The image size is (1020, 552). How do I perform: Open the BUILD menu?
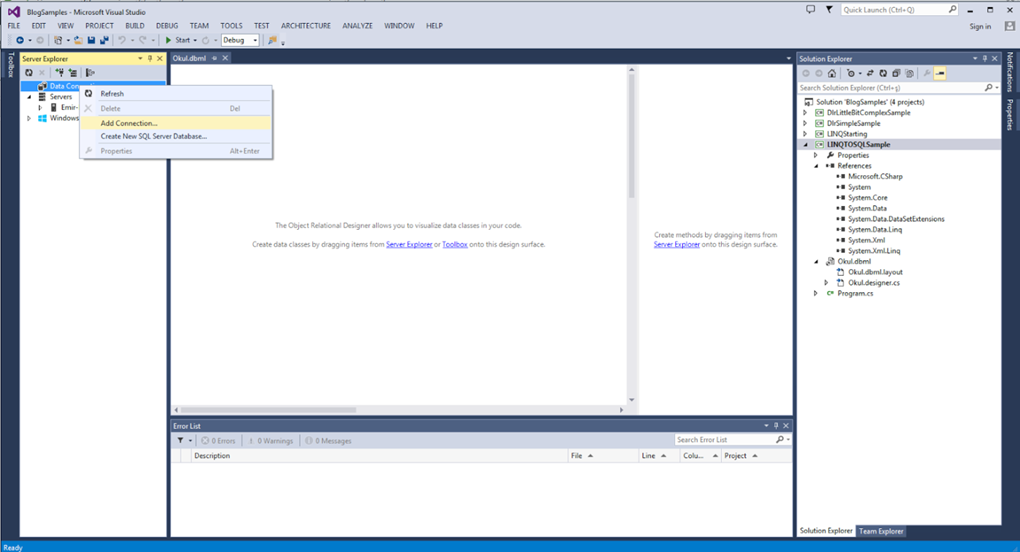135,26
